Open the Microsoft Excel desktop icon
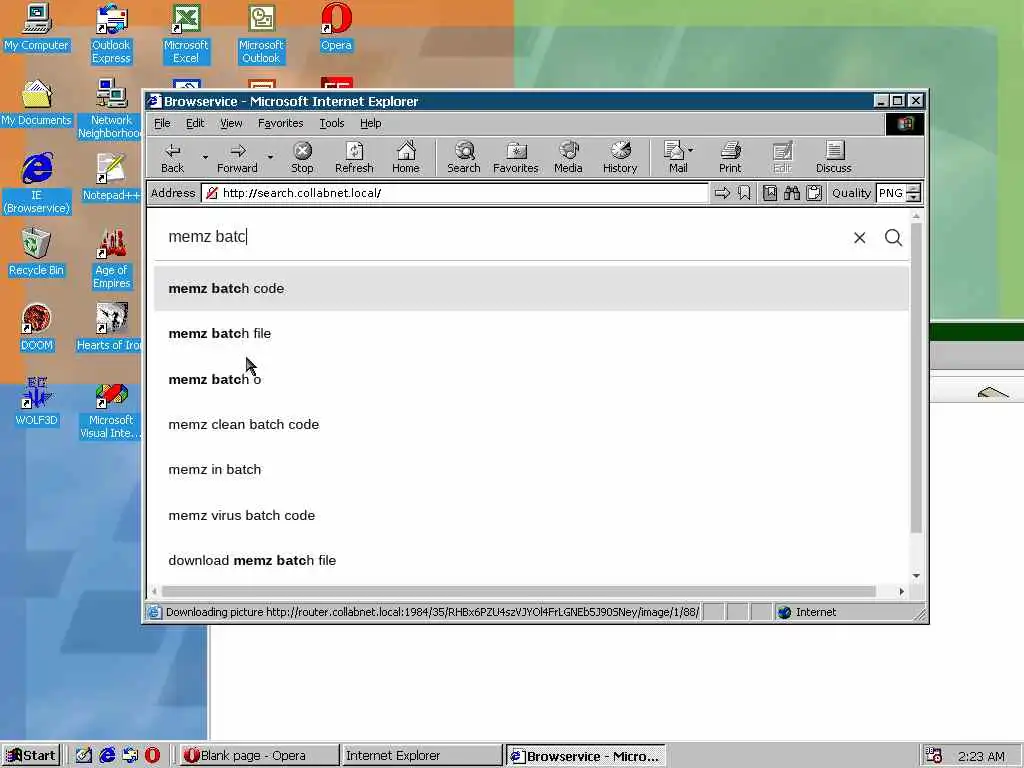This screenshot has height=768, width=1024. tap(186, 33)
